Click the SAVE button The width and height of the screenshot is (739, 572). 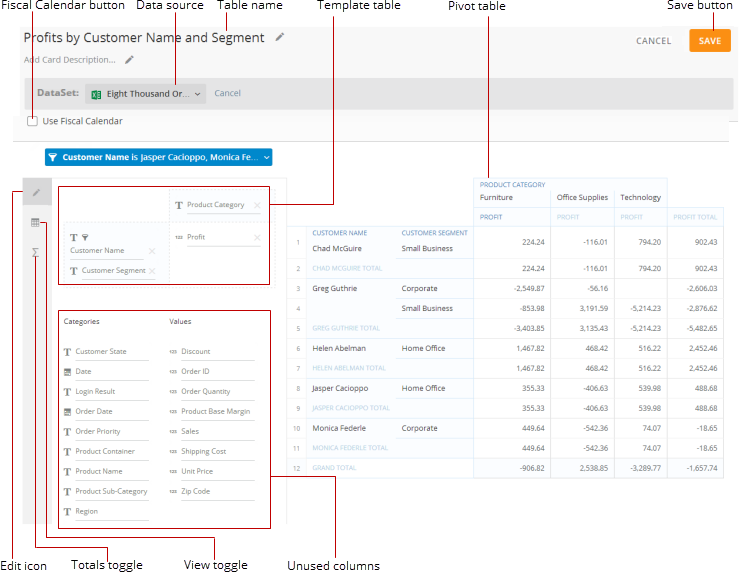coord(710,41)
